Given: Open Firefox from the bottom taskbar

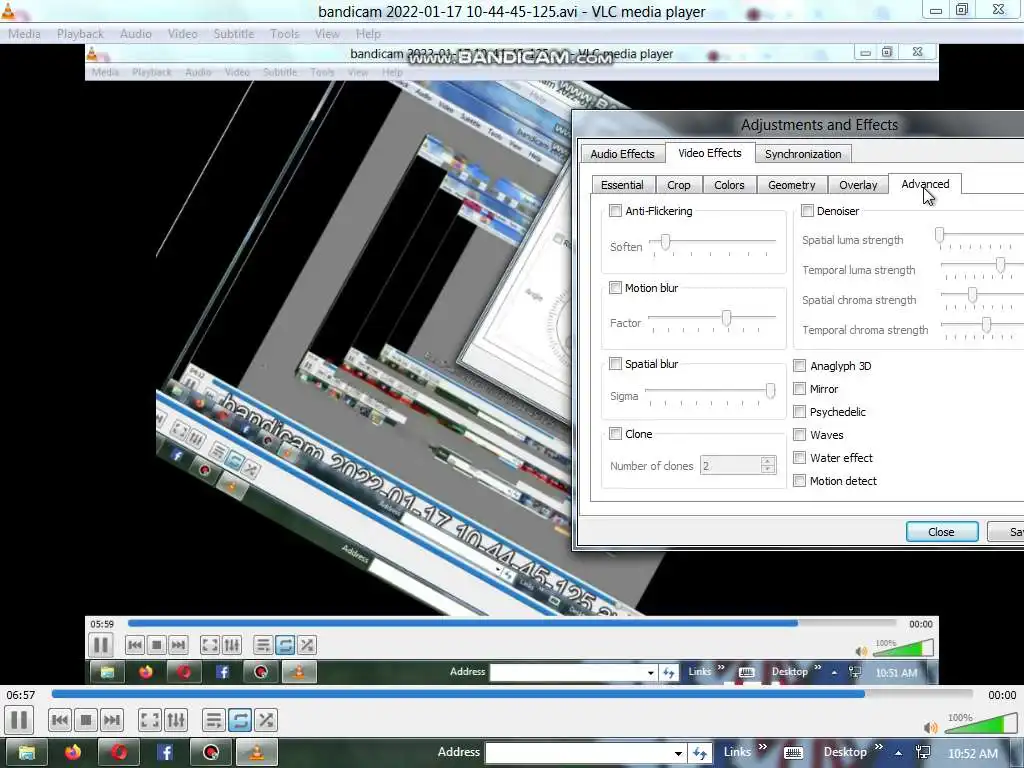Looking at the screenshot, I should click(72, 752).
